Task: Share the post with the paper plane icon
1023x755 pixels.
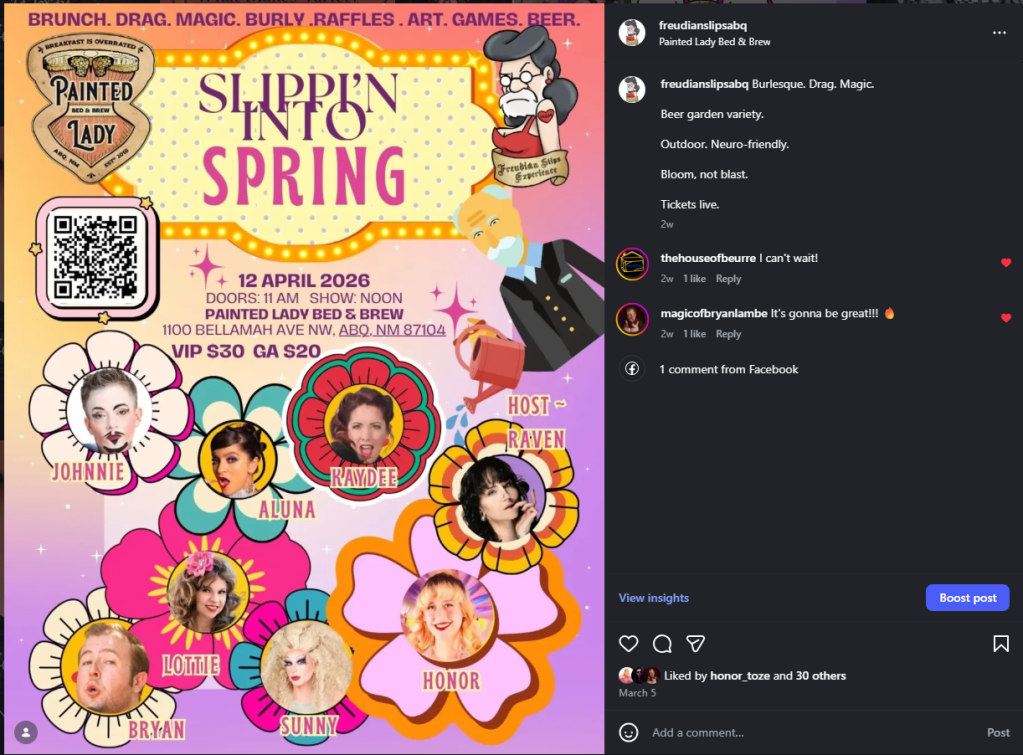Action: pos(695,644)
